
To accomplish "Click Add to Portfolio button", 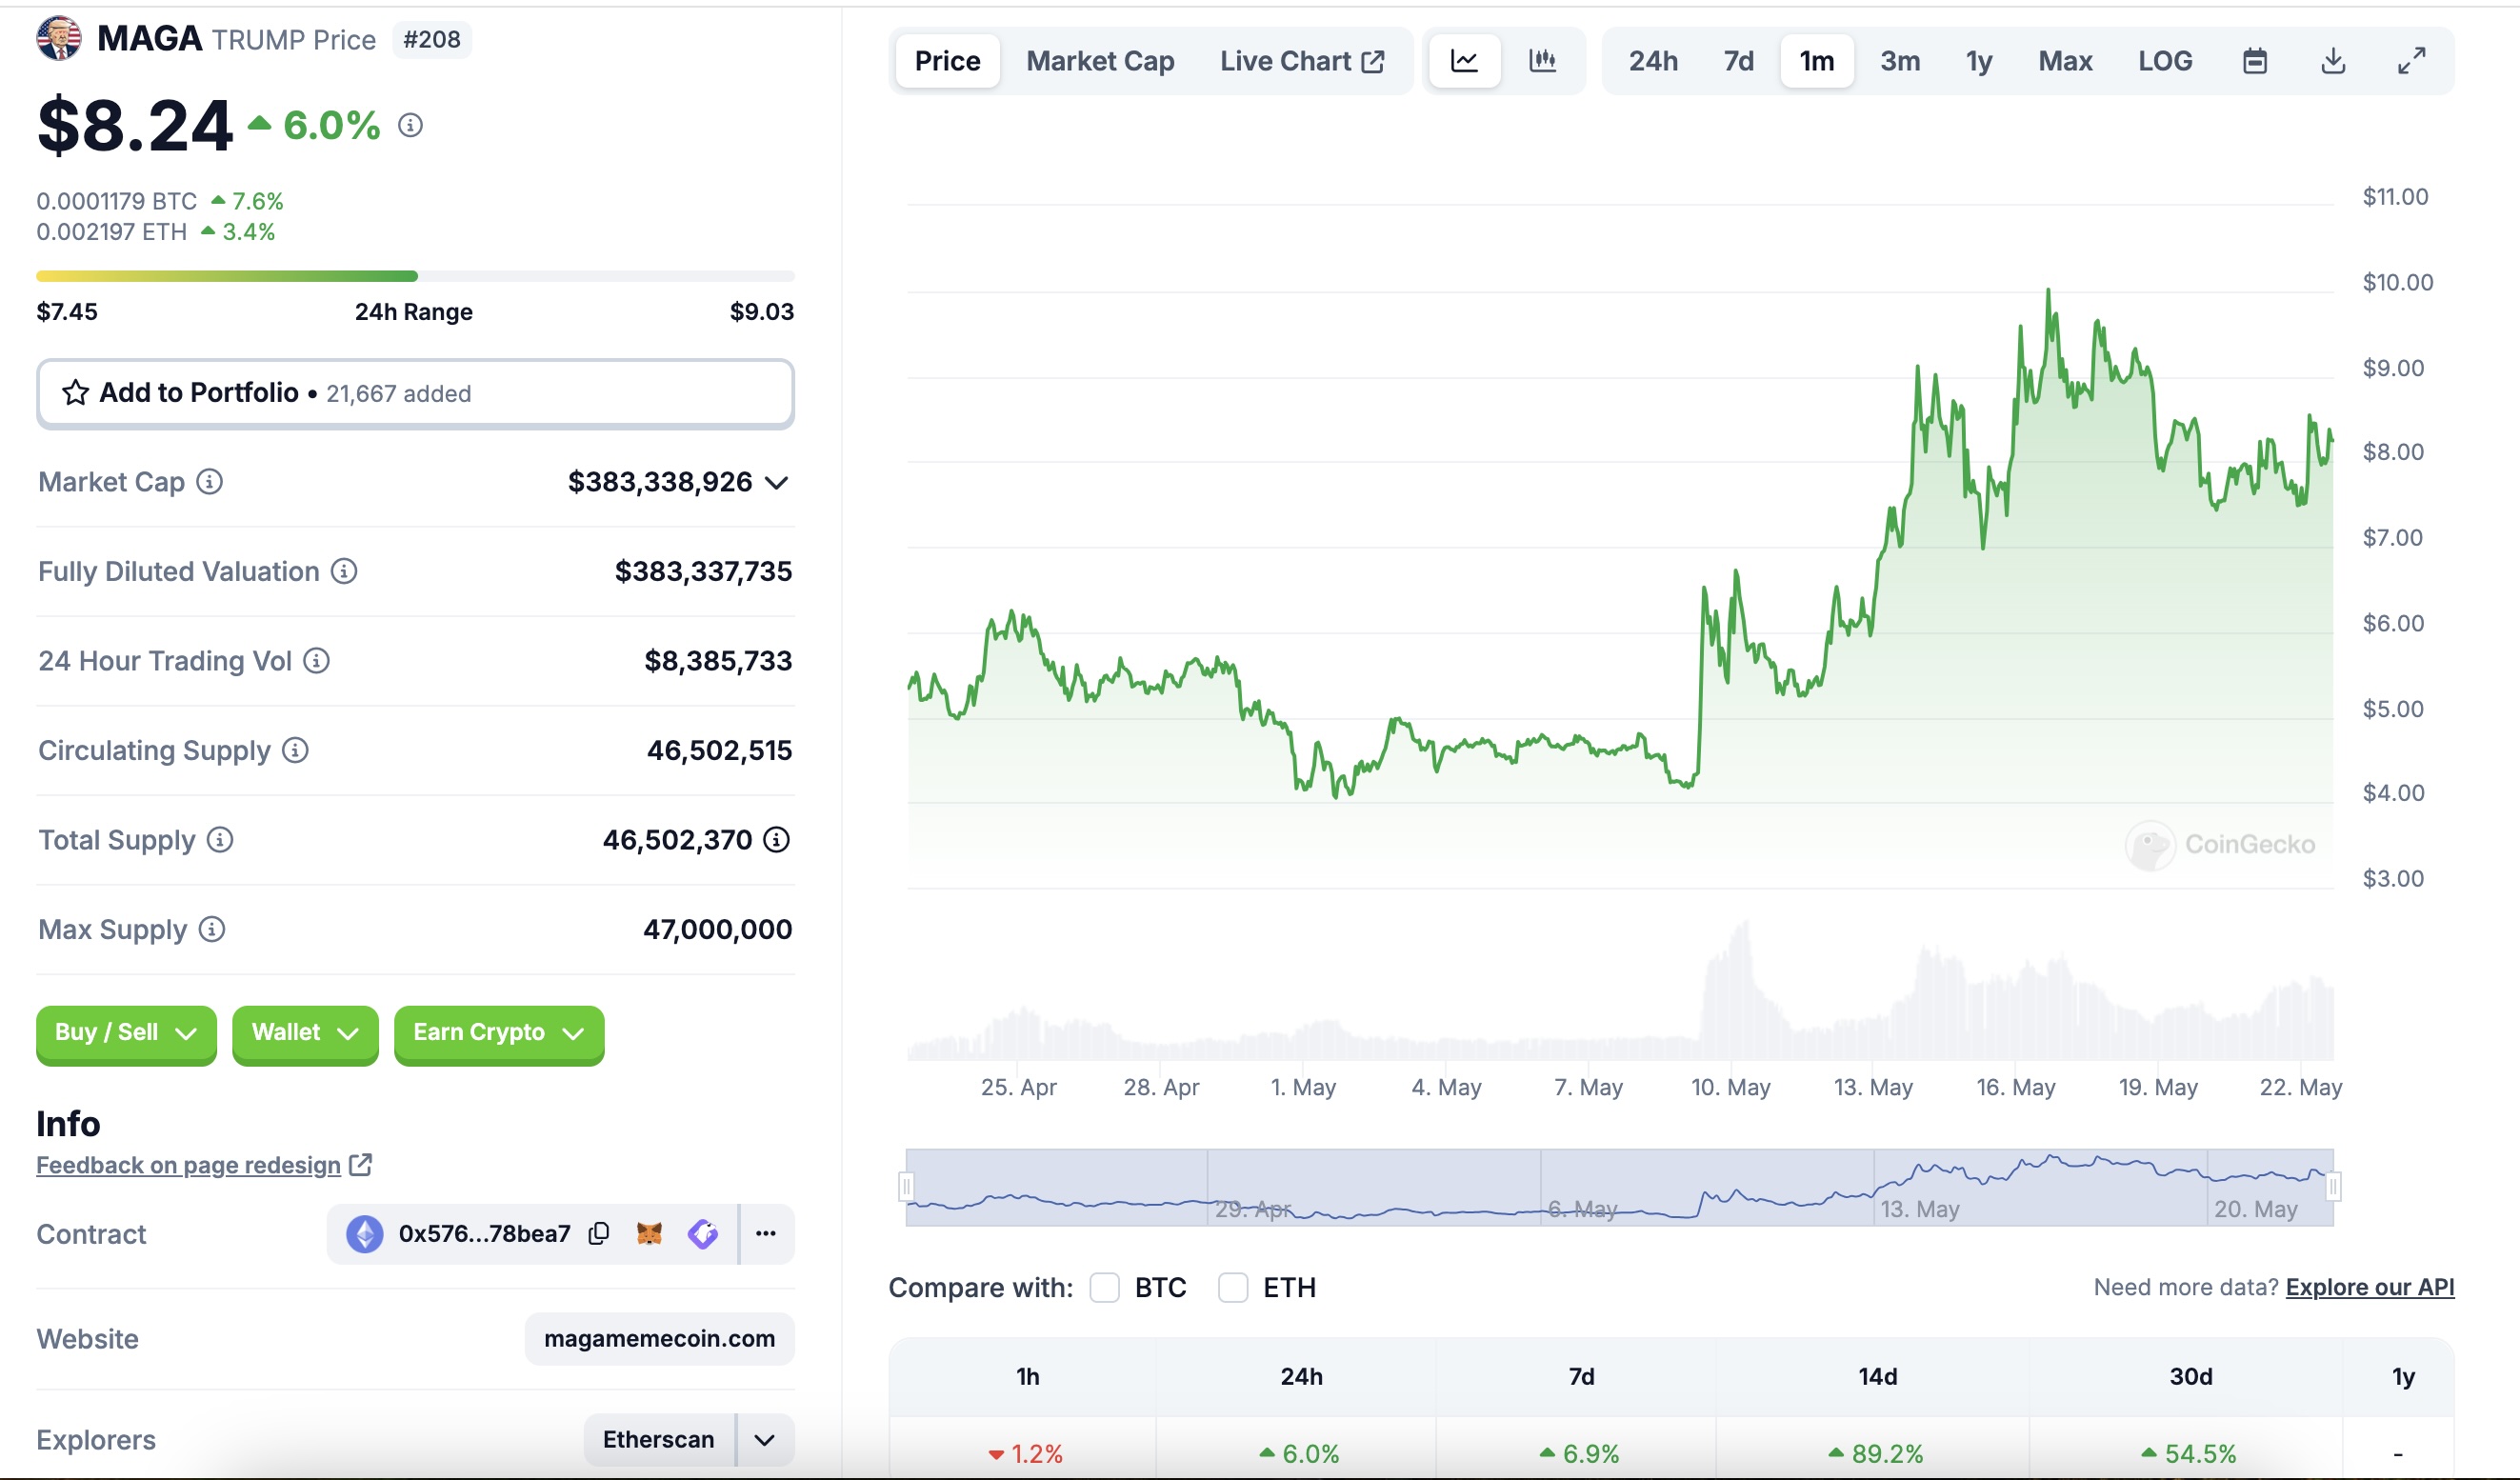I will tap(415, 393).
